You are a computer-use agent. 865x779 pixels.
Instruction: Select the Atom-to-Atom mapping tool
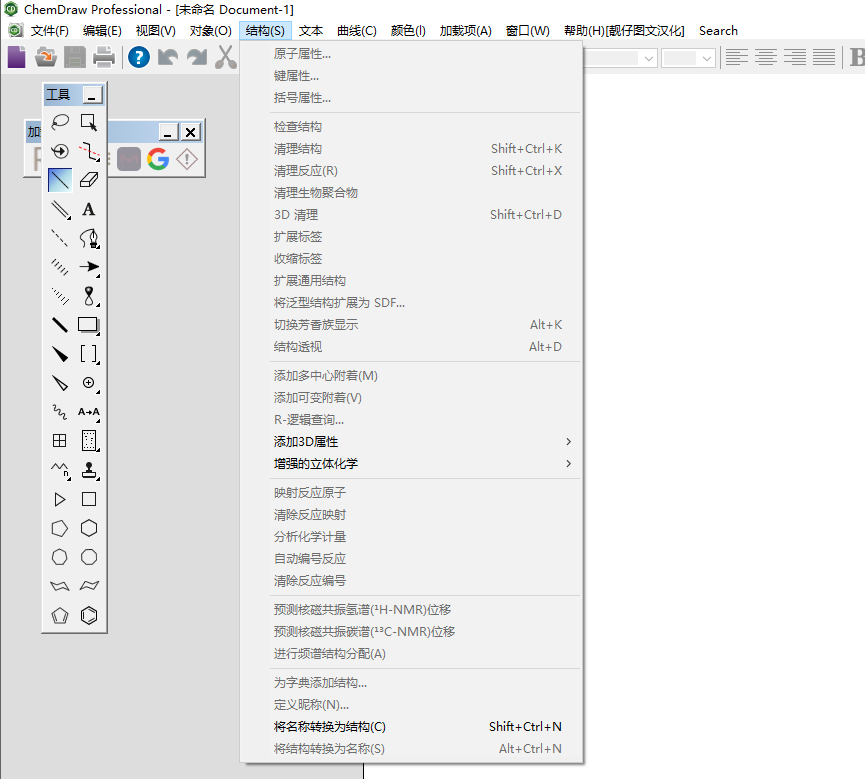point(89,412)
